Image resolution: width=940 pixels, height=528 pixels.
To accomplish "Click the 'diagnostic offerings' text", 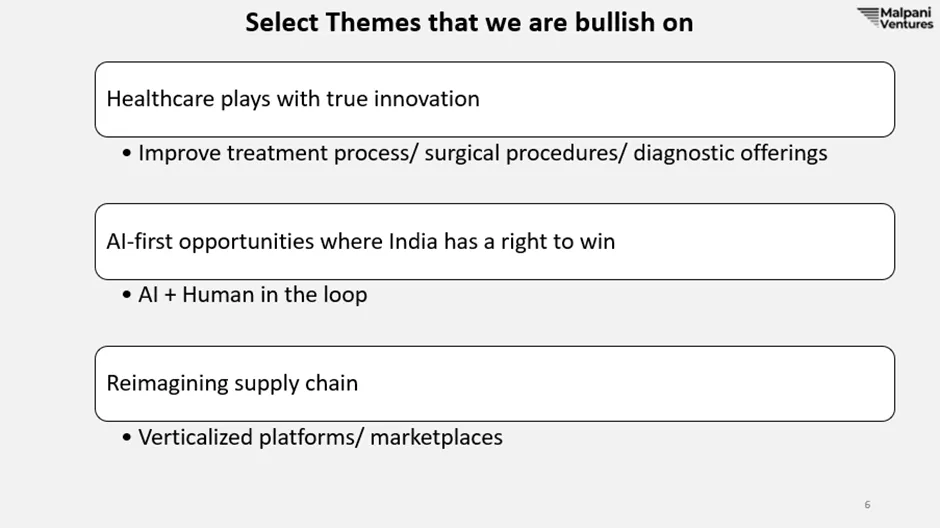I will 730,153.
